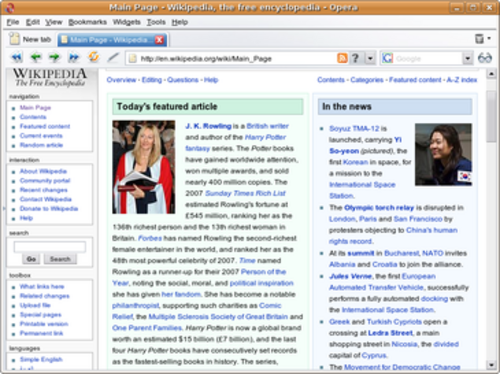Click the binoculars icon next to search
The image size is (500, 374).
(485, 58)
